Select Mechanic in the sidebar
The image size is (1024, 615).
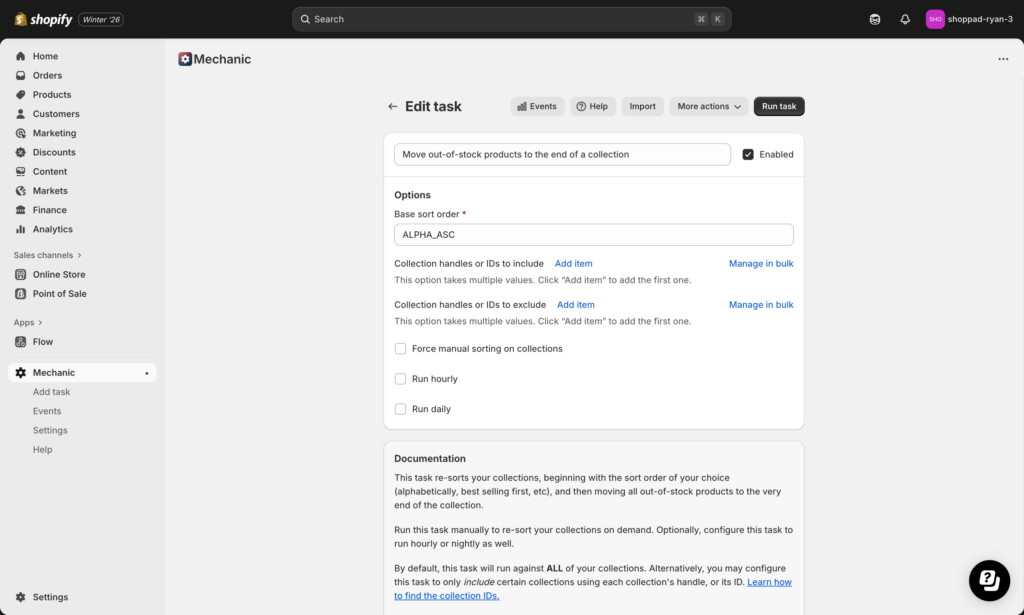(x=82, y=373)
